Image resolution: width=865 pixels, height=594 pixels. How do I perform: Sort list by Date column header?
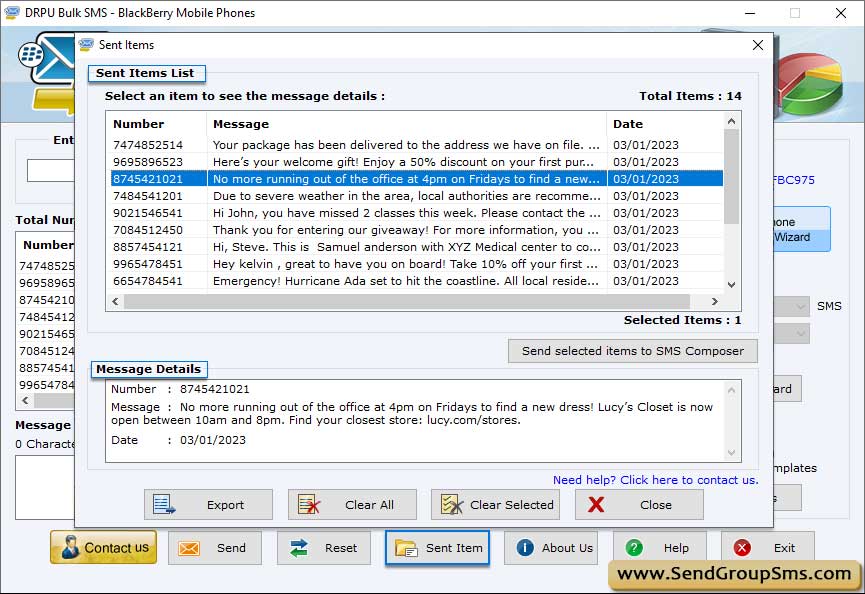pyautogui.click(x=665, y=124)
